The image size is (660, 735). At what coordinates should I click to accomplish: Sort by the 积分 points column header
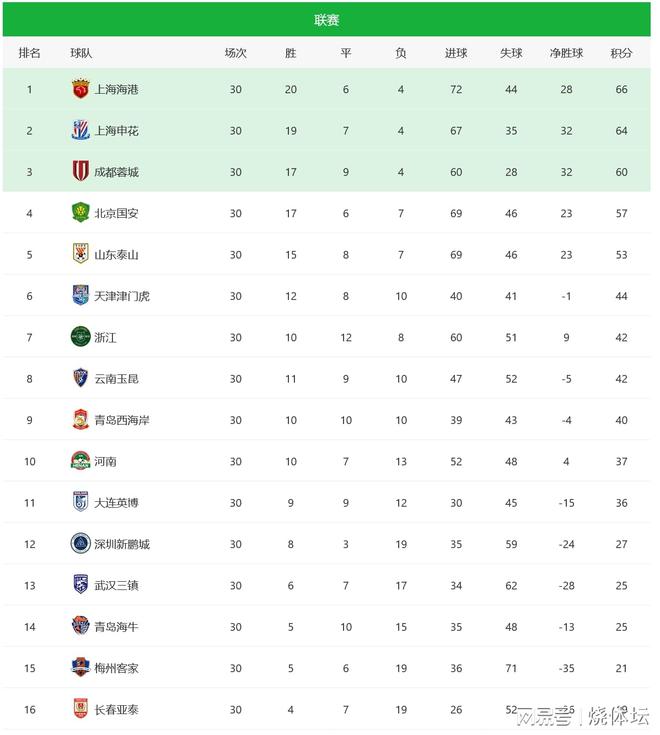(x=621, y=53)
